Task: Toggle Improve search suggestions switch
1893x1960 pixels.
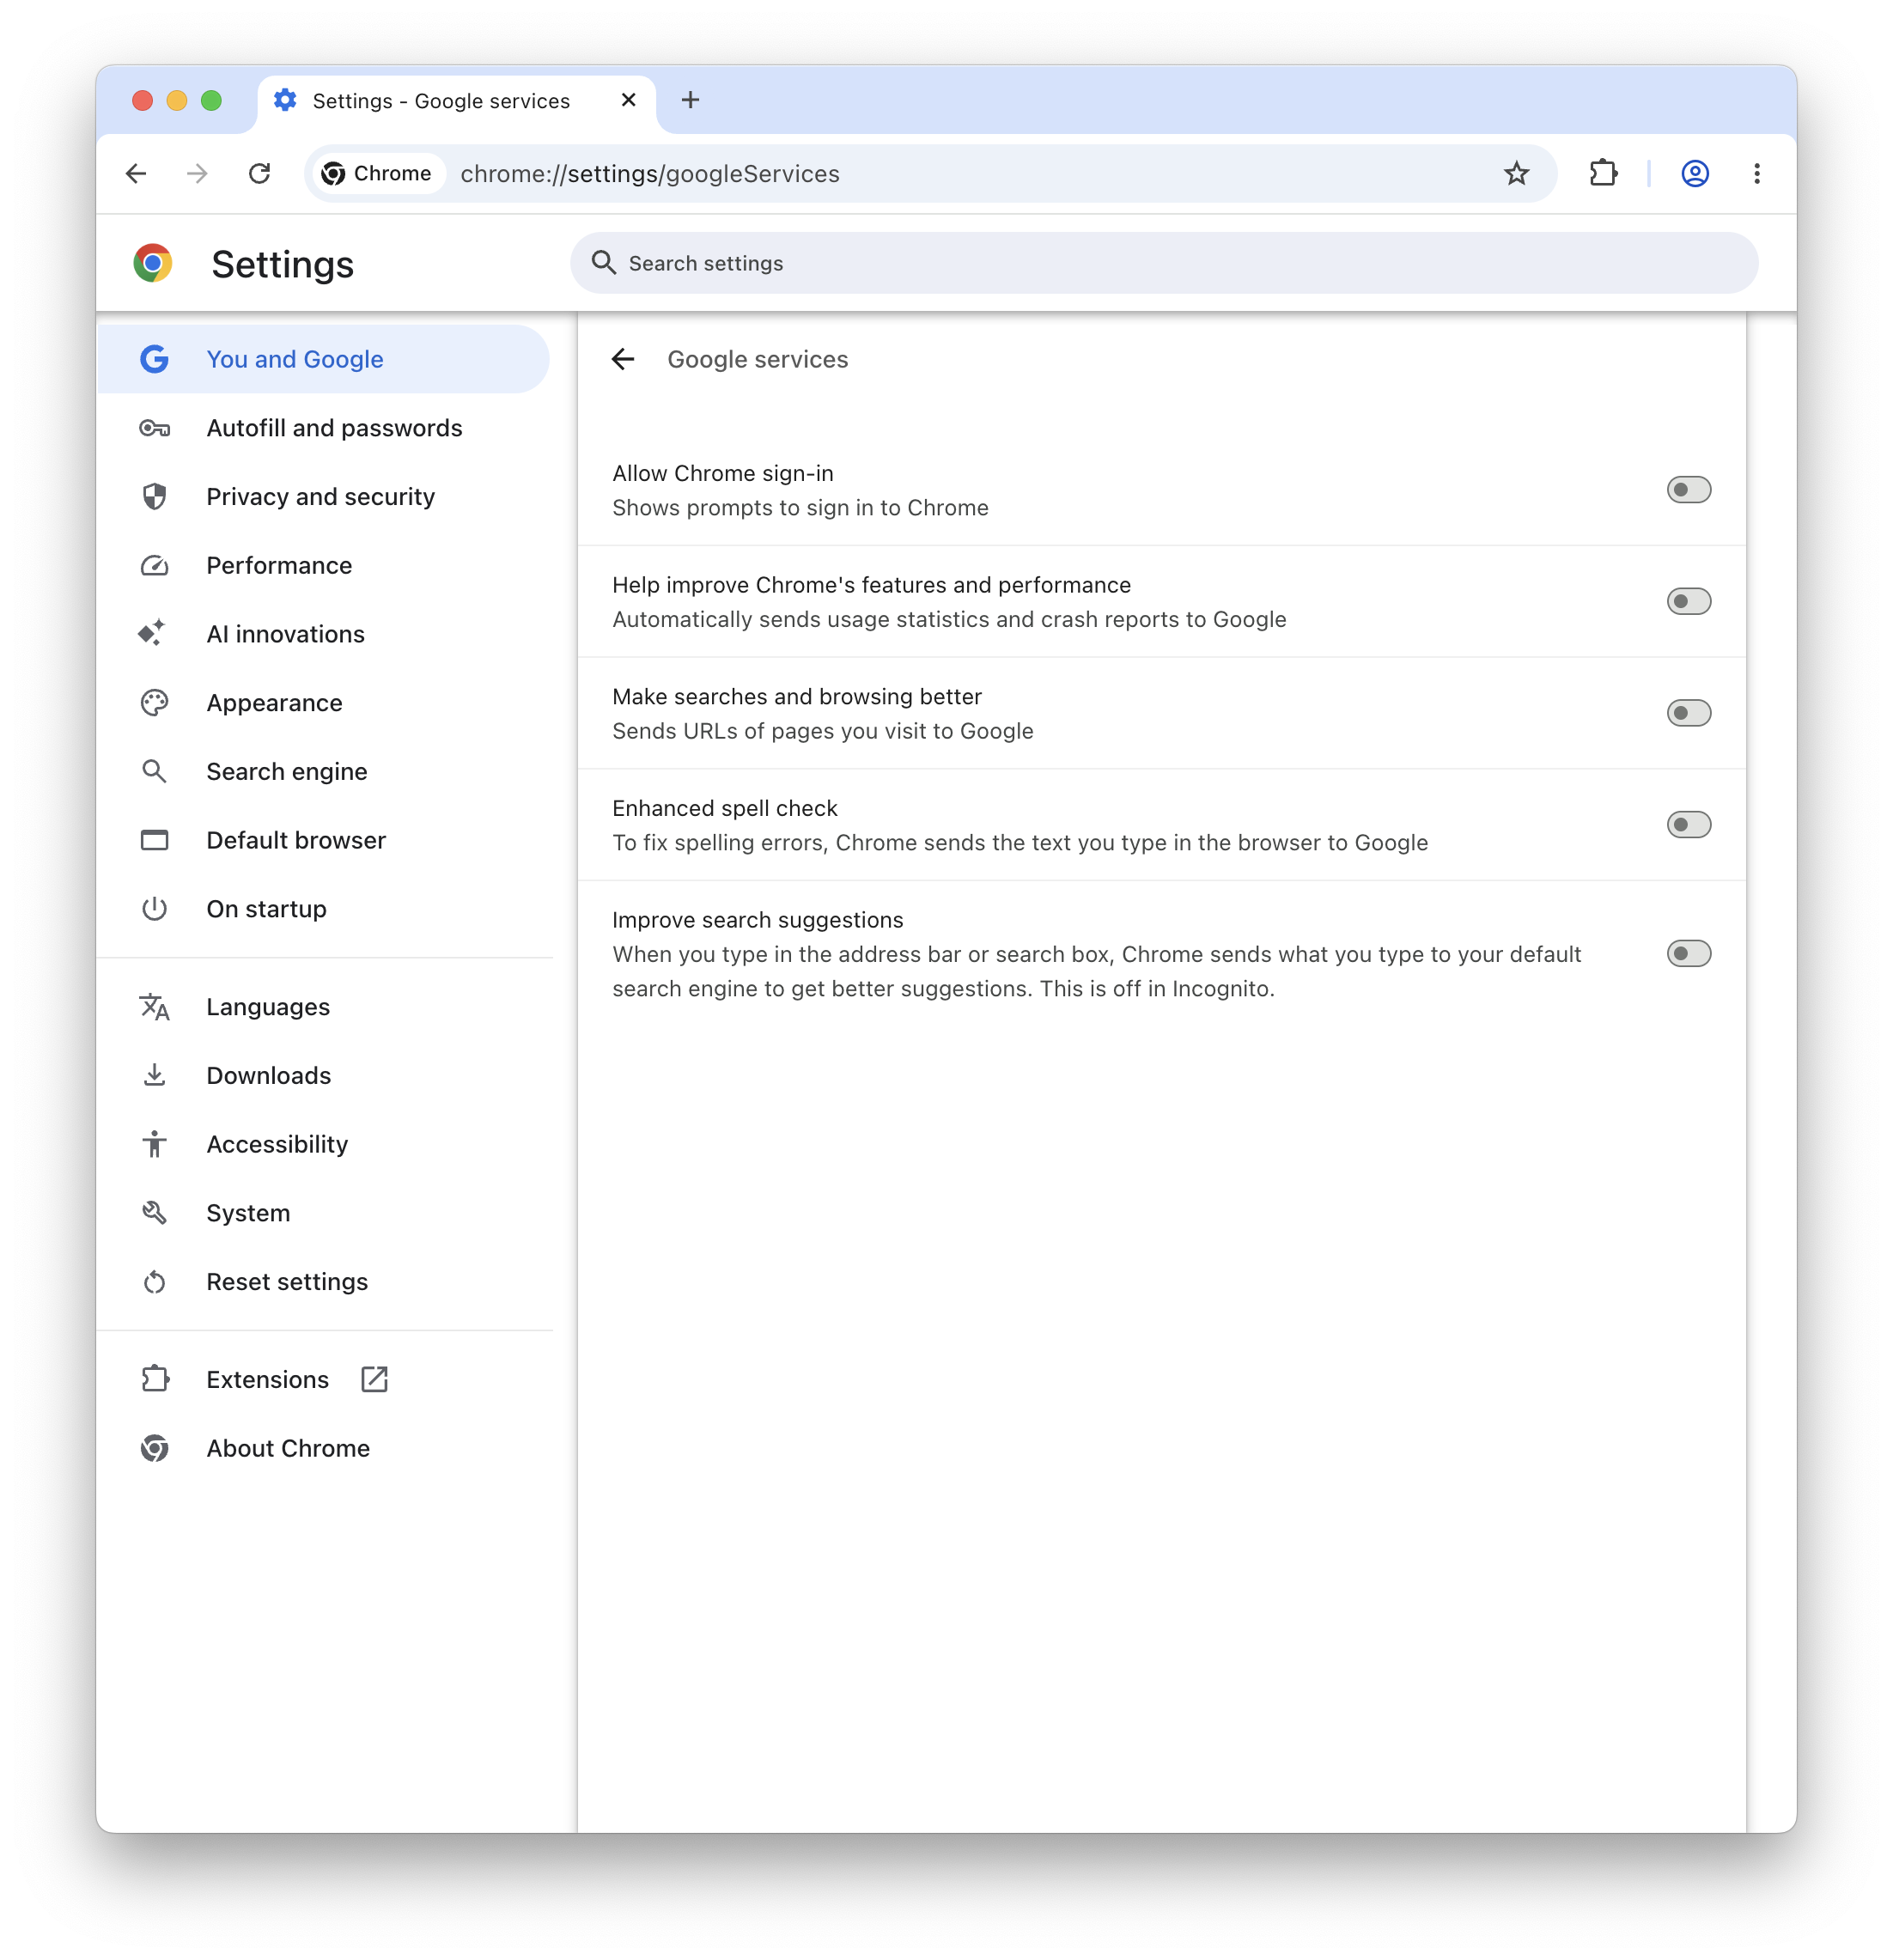Action: [1688, 954]
